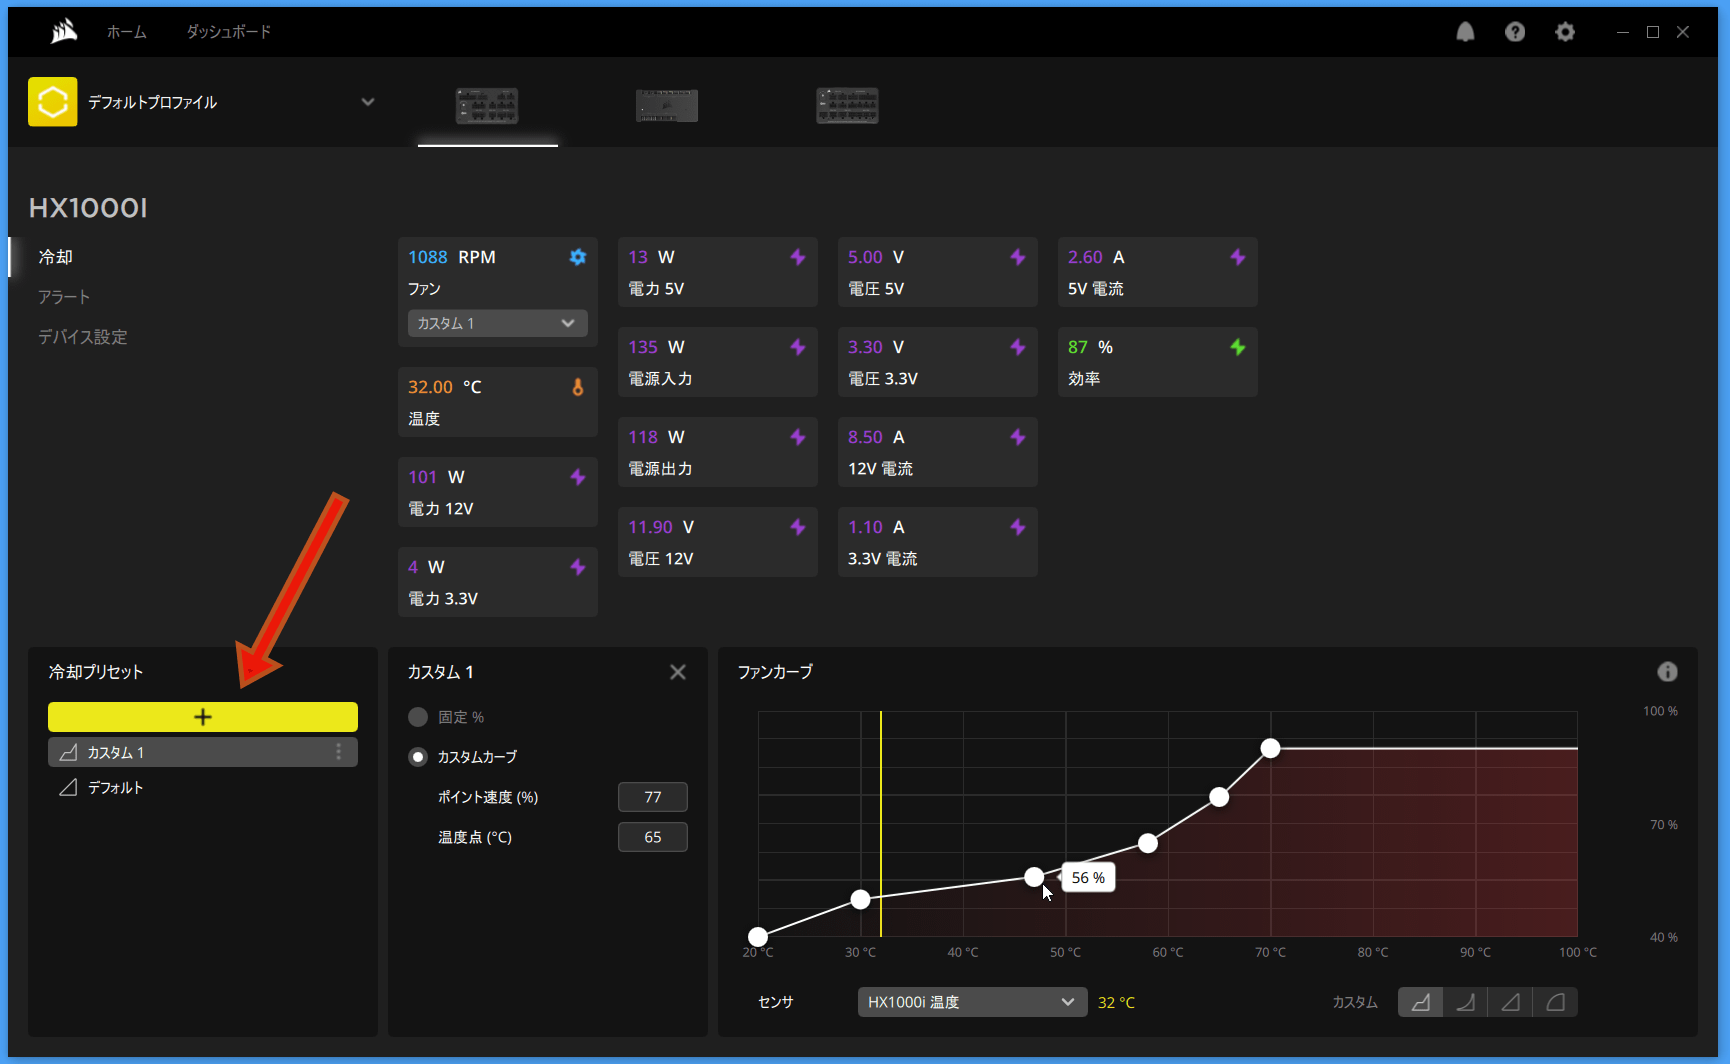Viewport: 1730px width, 1064px height.
Task: Open the help question mark icon
Action: 1515,32
